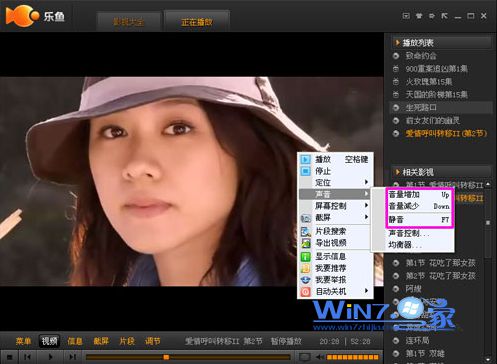Click the yellow icon beside 我要推荐
This screenshot has width=497, height=364.
[x=305, y=268]
